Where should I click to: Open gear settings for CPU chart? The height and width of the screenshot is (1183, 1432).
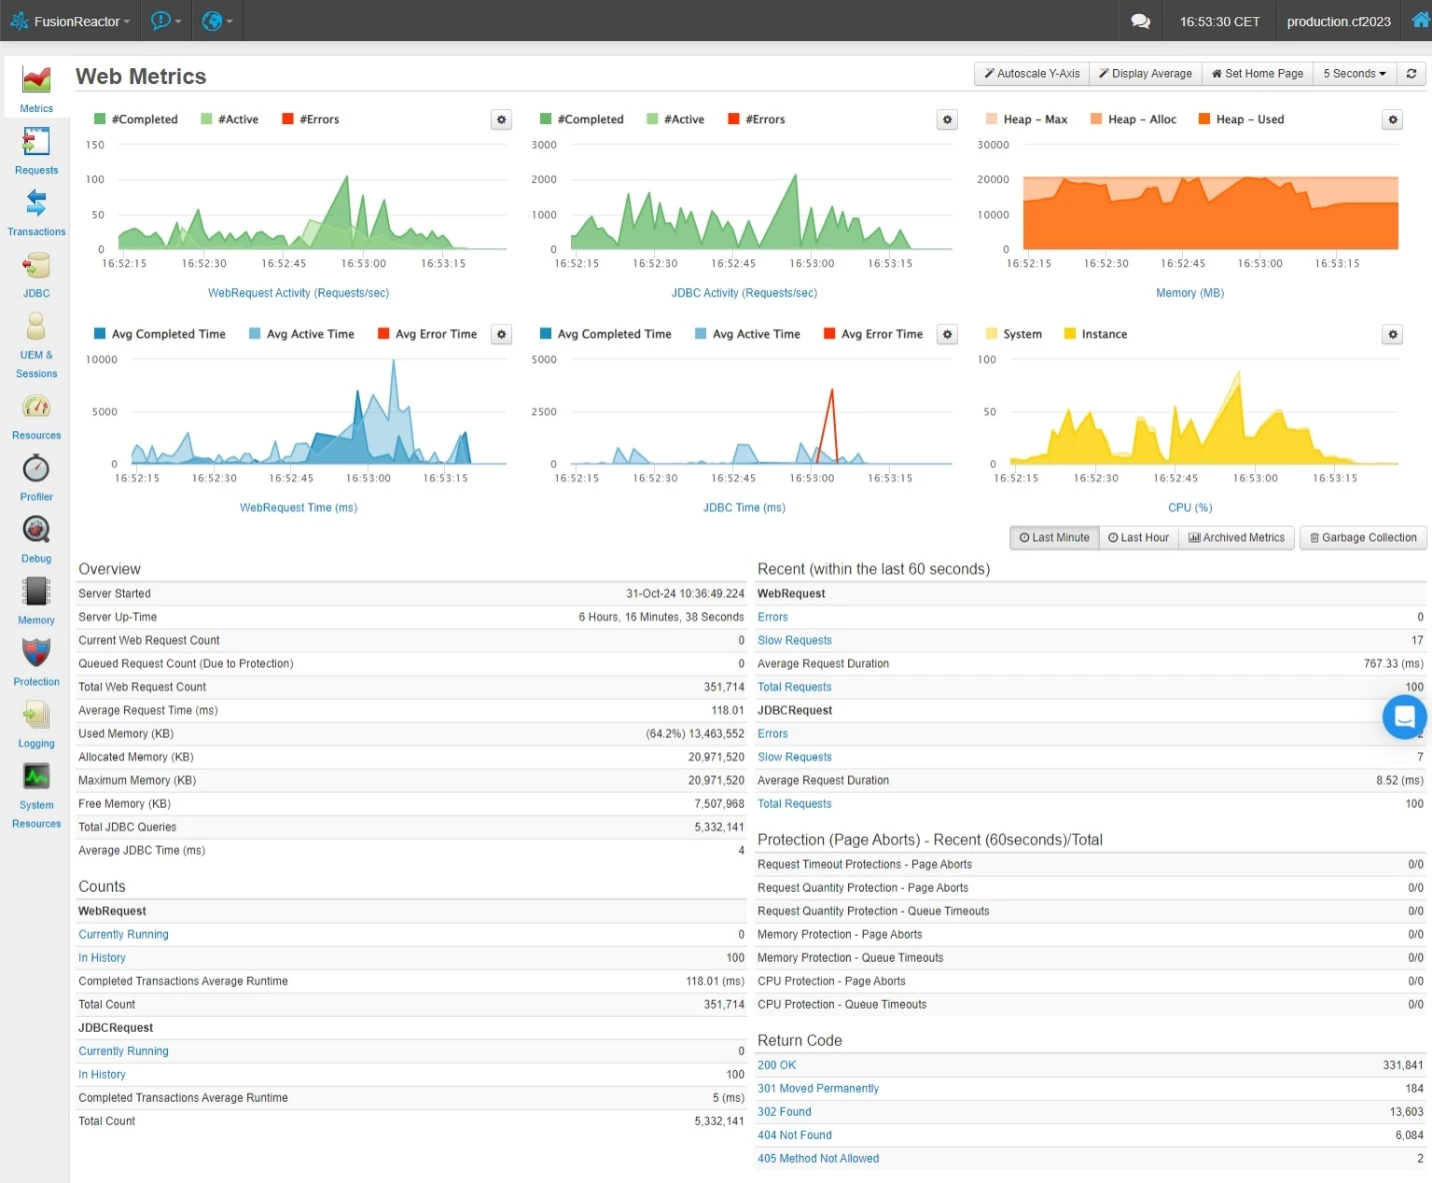[x=1393, y=334]
